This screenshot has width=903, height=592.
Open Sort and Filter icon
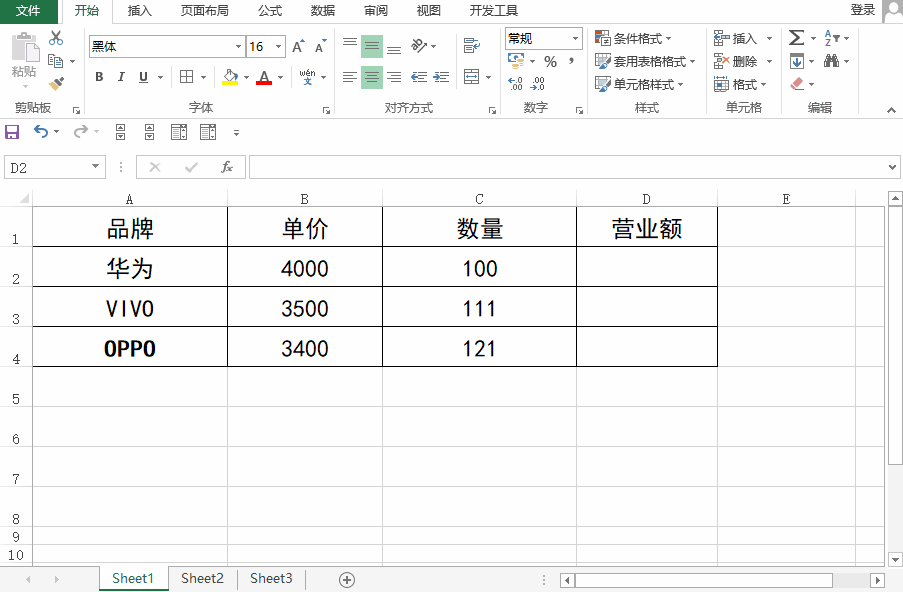pyautogui.click(x=832, y=38)
